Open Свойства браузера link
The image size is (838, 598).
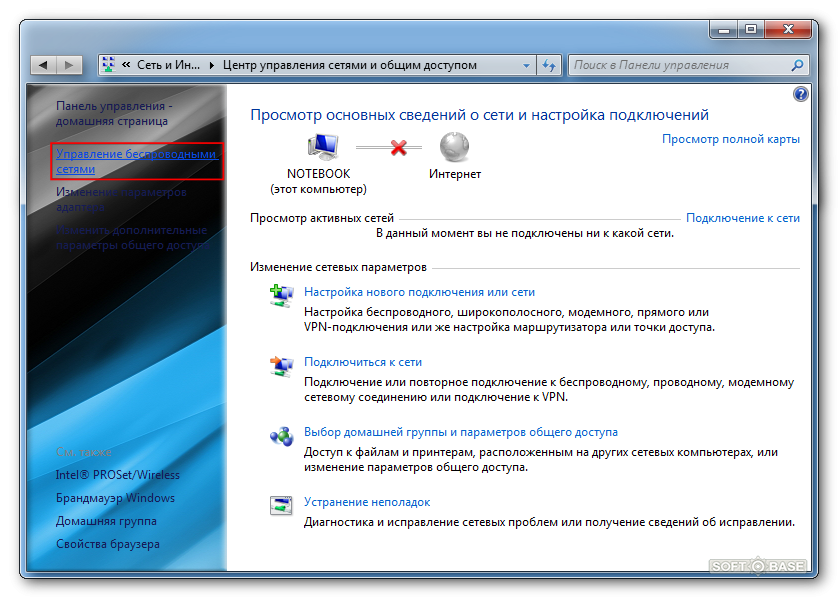point(107,544)
